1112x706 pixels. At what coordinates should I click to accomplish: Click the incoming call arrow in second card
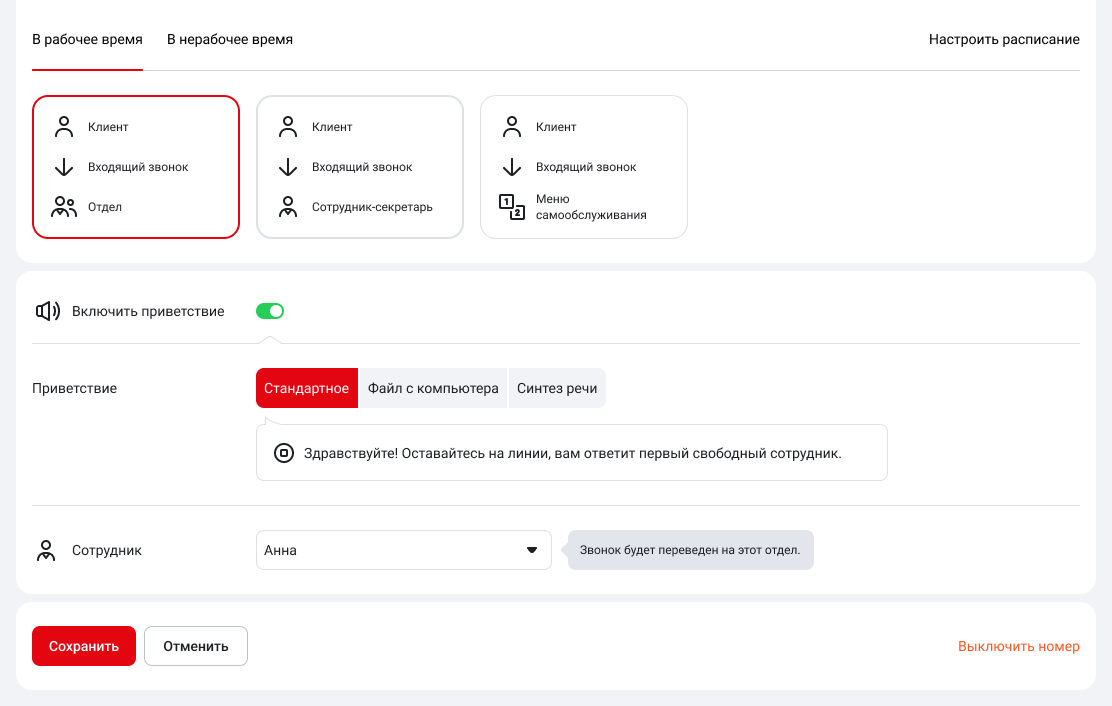pyautogui.click(x=288, y=167)
